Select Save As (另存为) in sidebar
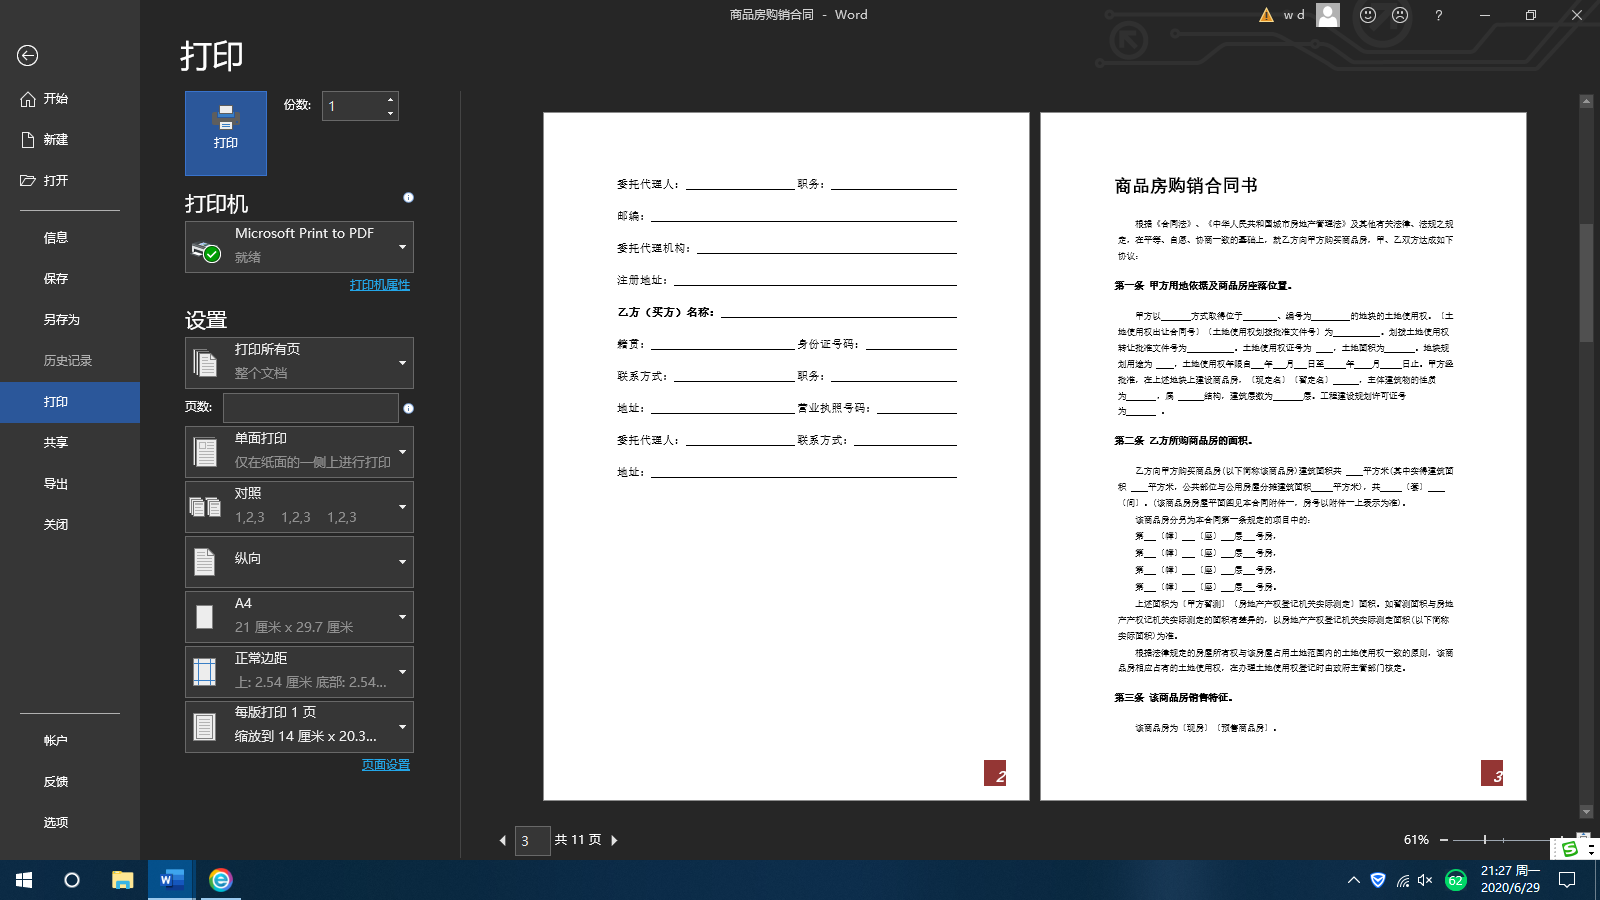Screen dimensions: 1600x900 (x=70, y=320)
